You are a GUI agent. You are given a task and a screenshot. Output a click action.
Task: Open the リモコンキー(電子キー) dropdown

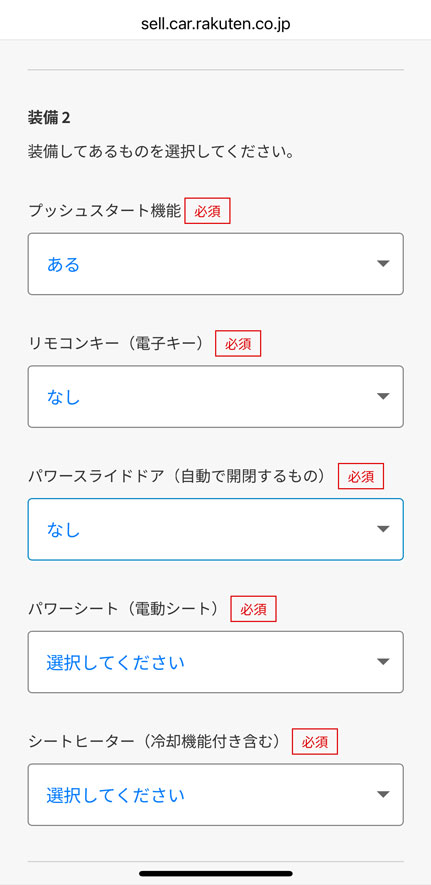pos(216,397)
